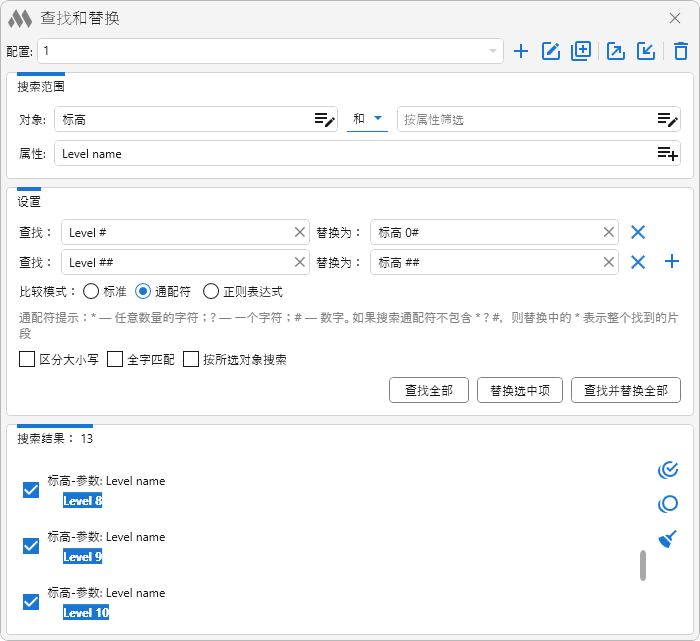Click the 查找并替换全部 button
Screen dimensions: 700x641
pos(625,390)
